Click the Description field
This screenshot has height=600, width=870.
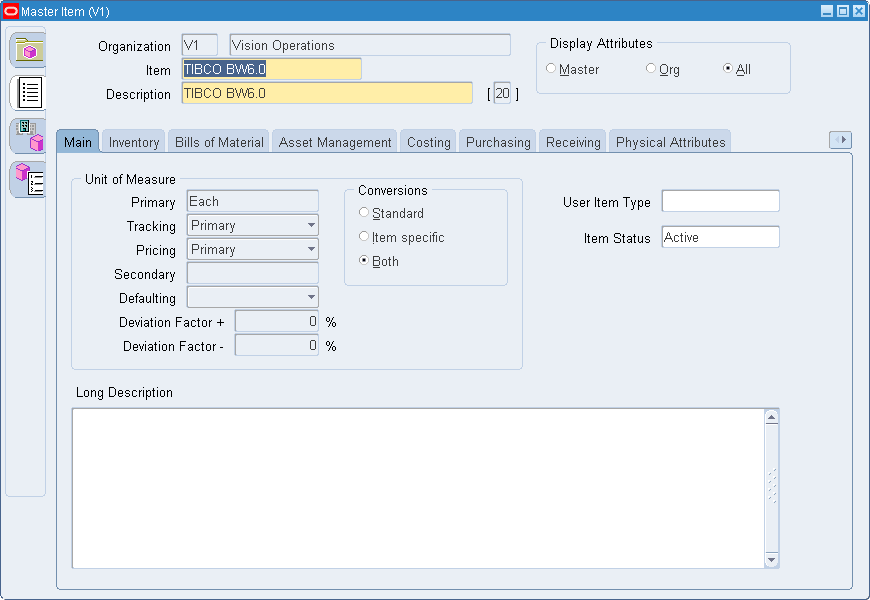327,93
